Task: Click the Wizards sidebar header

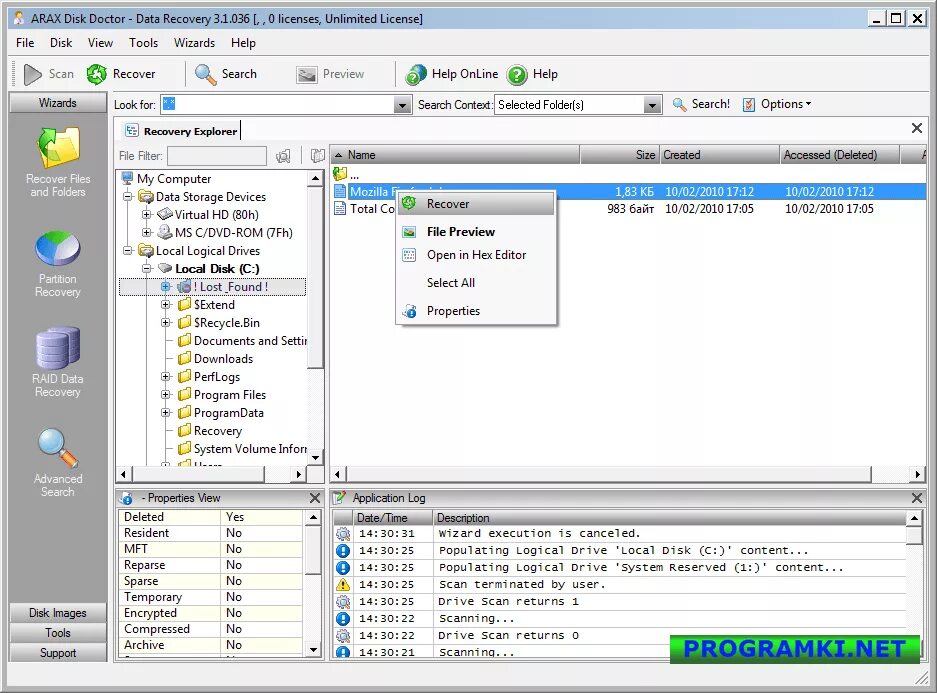Action: click(58, 103)
